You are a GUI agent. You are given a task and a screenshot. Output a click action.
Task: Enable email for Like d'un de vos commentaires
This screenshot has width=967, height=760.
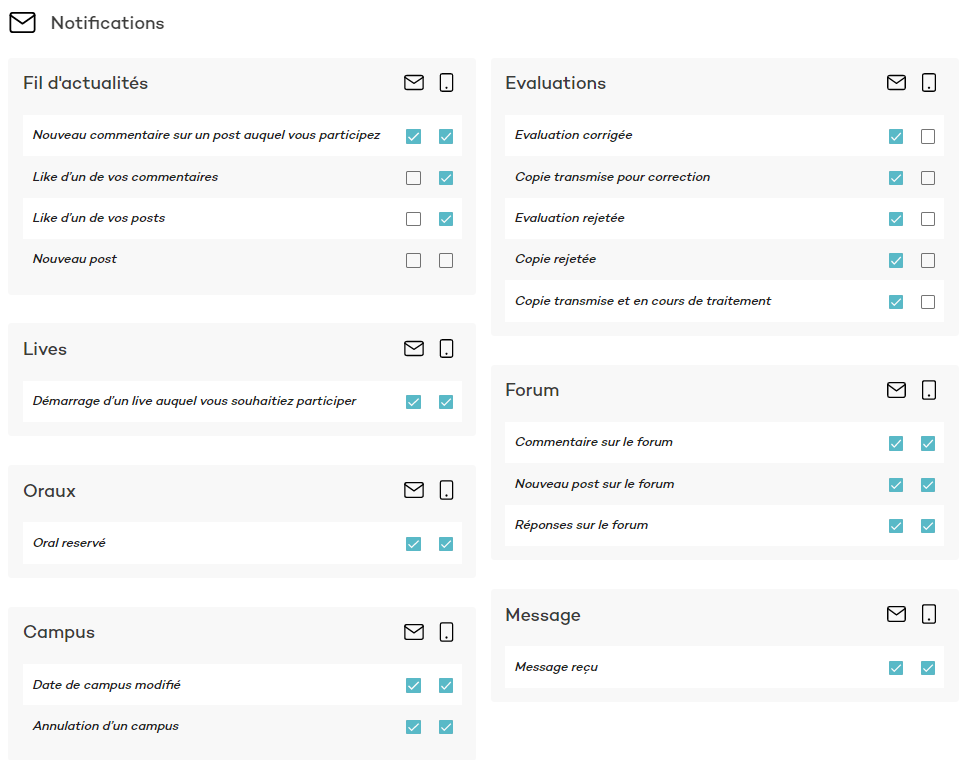pyautogui.click(x=414, y=178)
